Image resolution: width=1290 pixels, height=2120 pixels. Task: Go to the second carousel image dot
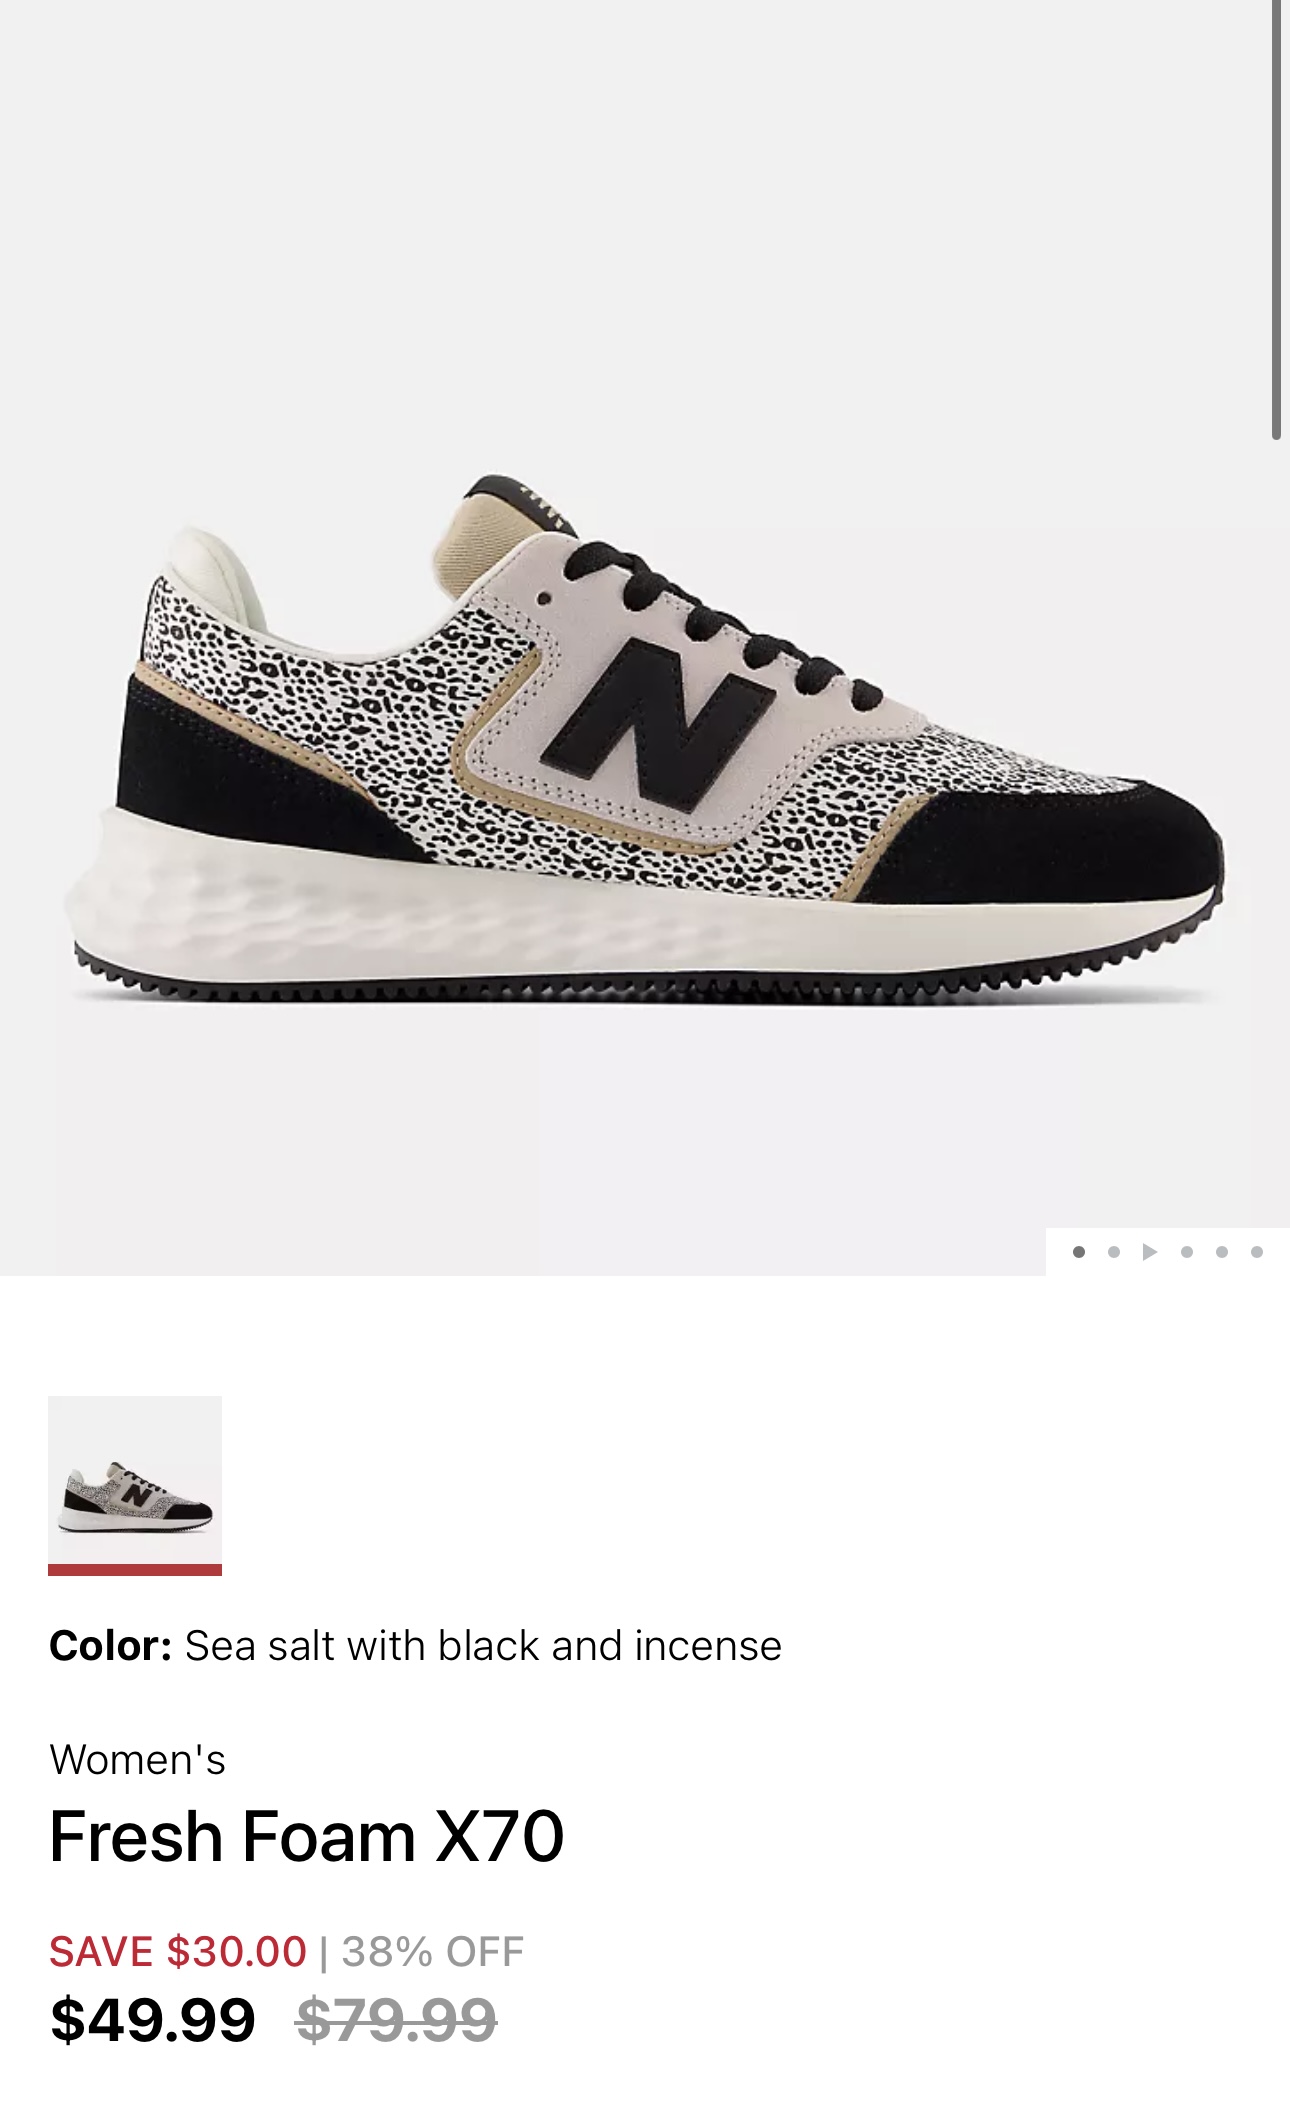pyautogui.click(x=1114, y=1252)
